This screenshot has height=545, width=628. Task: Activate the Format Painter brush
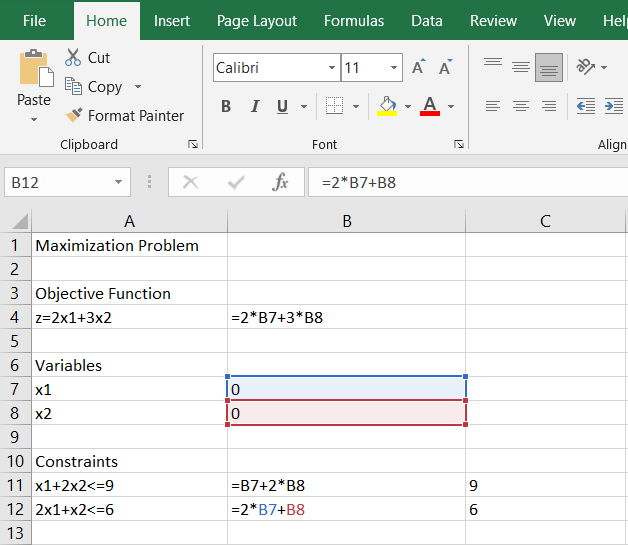[74, 116]
